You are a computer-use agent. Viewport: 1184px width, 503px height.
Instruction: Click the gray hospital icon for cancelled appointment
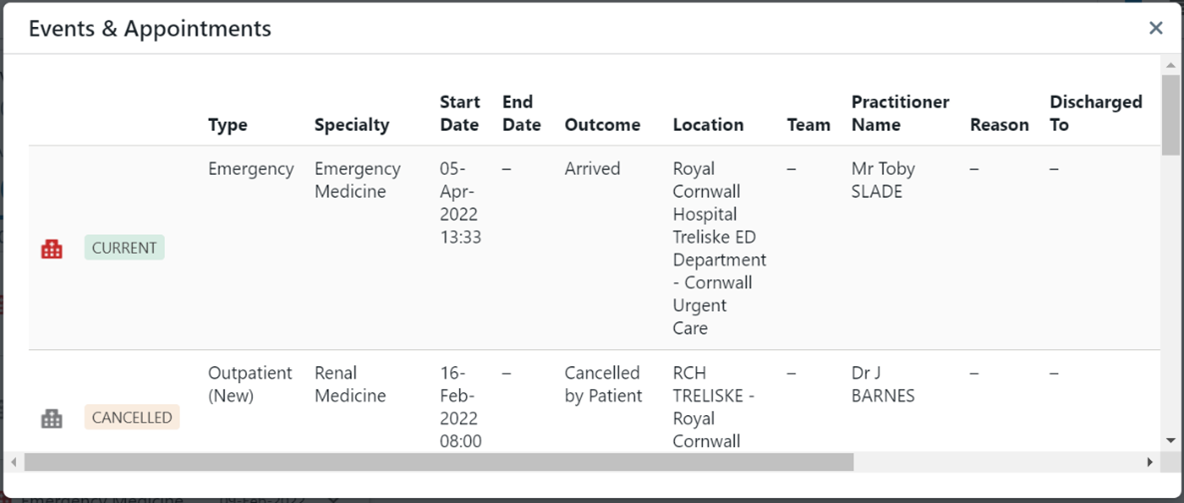tap(52, 419)
